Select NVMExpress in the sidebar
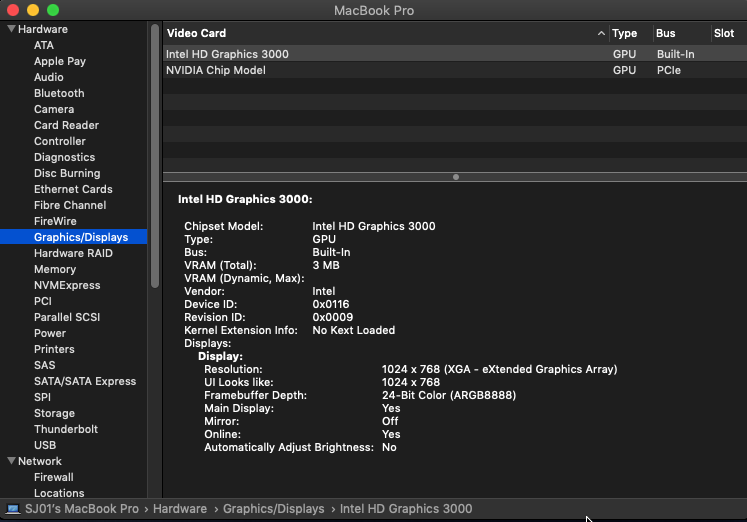The width and height of the screenshot is (747, 522). [67, 285]
